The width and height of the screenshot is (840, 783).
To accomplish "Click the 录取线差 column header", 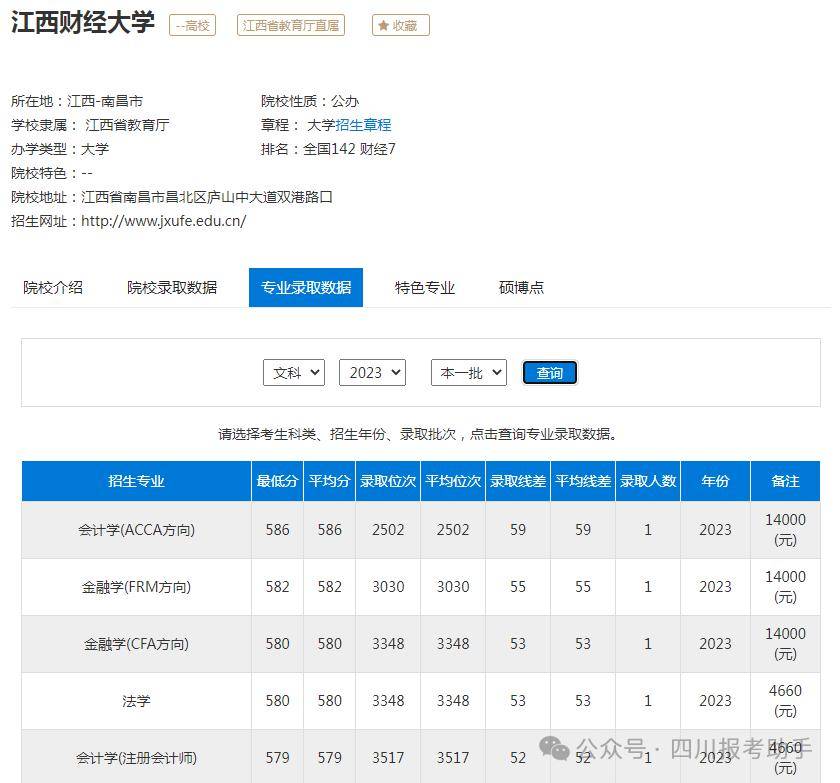I will point(518,481).
